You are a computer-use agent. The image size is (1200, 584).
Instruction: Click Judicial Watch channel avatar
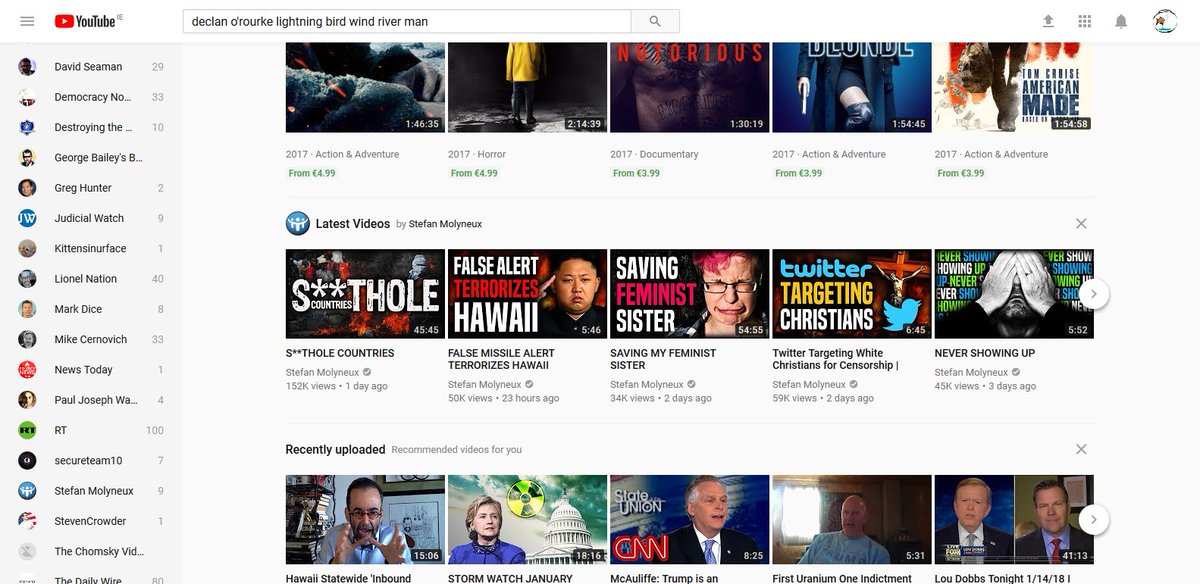tap(28, 218)
